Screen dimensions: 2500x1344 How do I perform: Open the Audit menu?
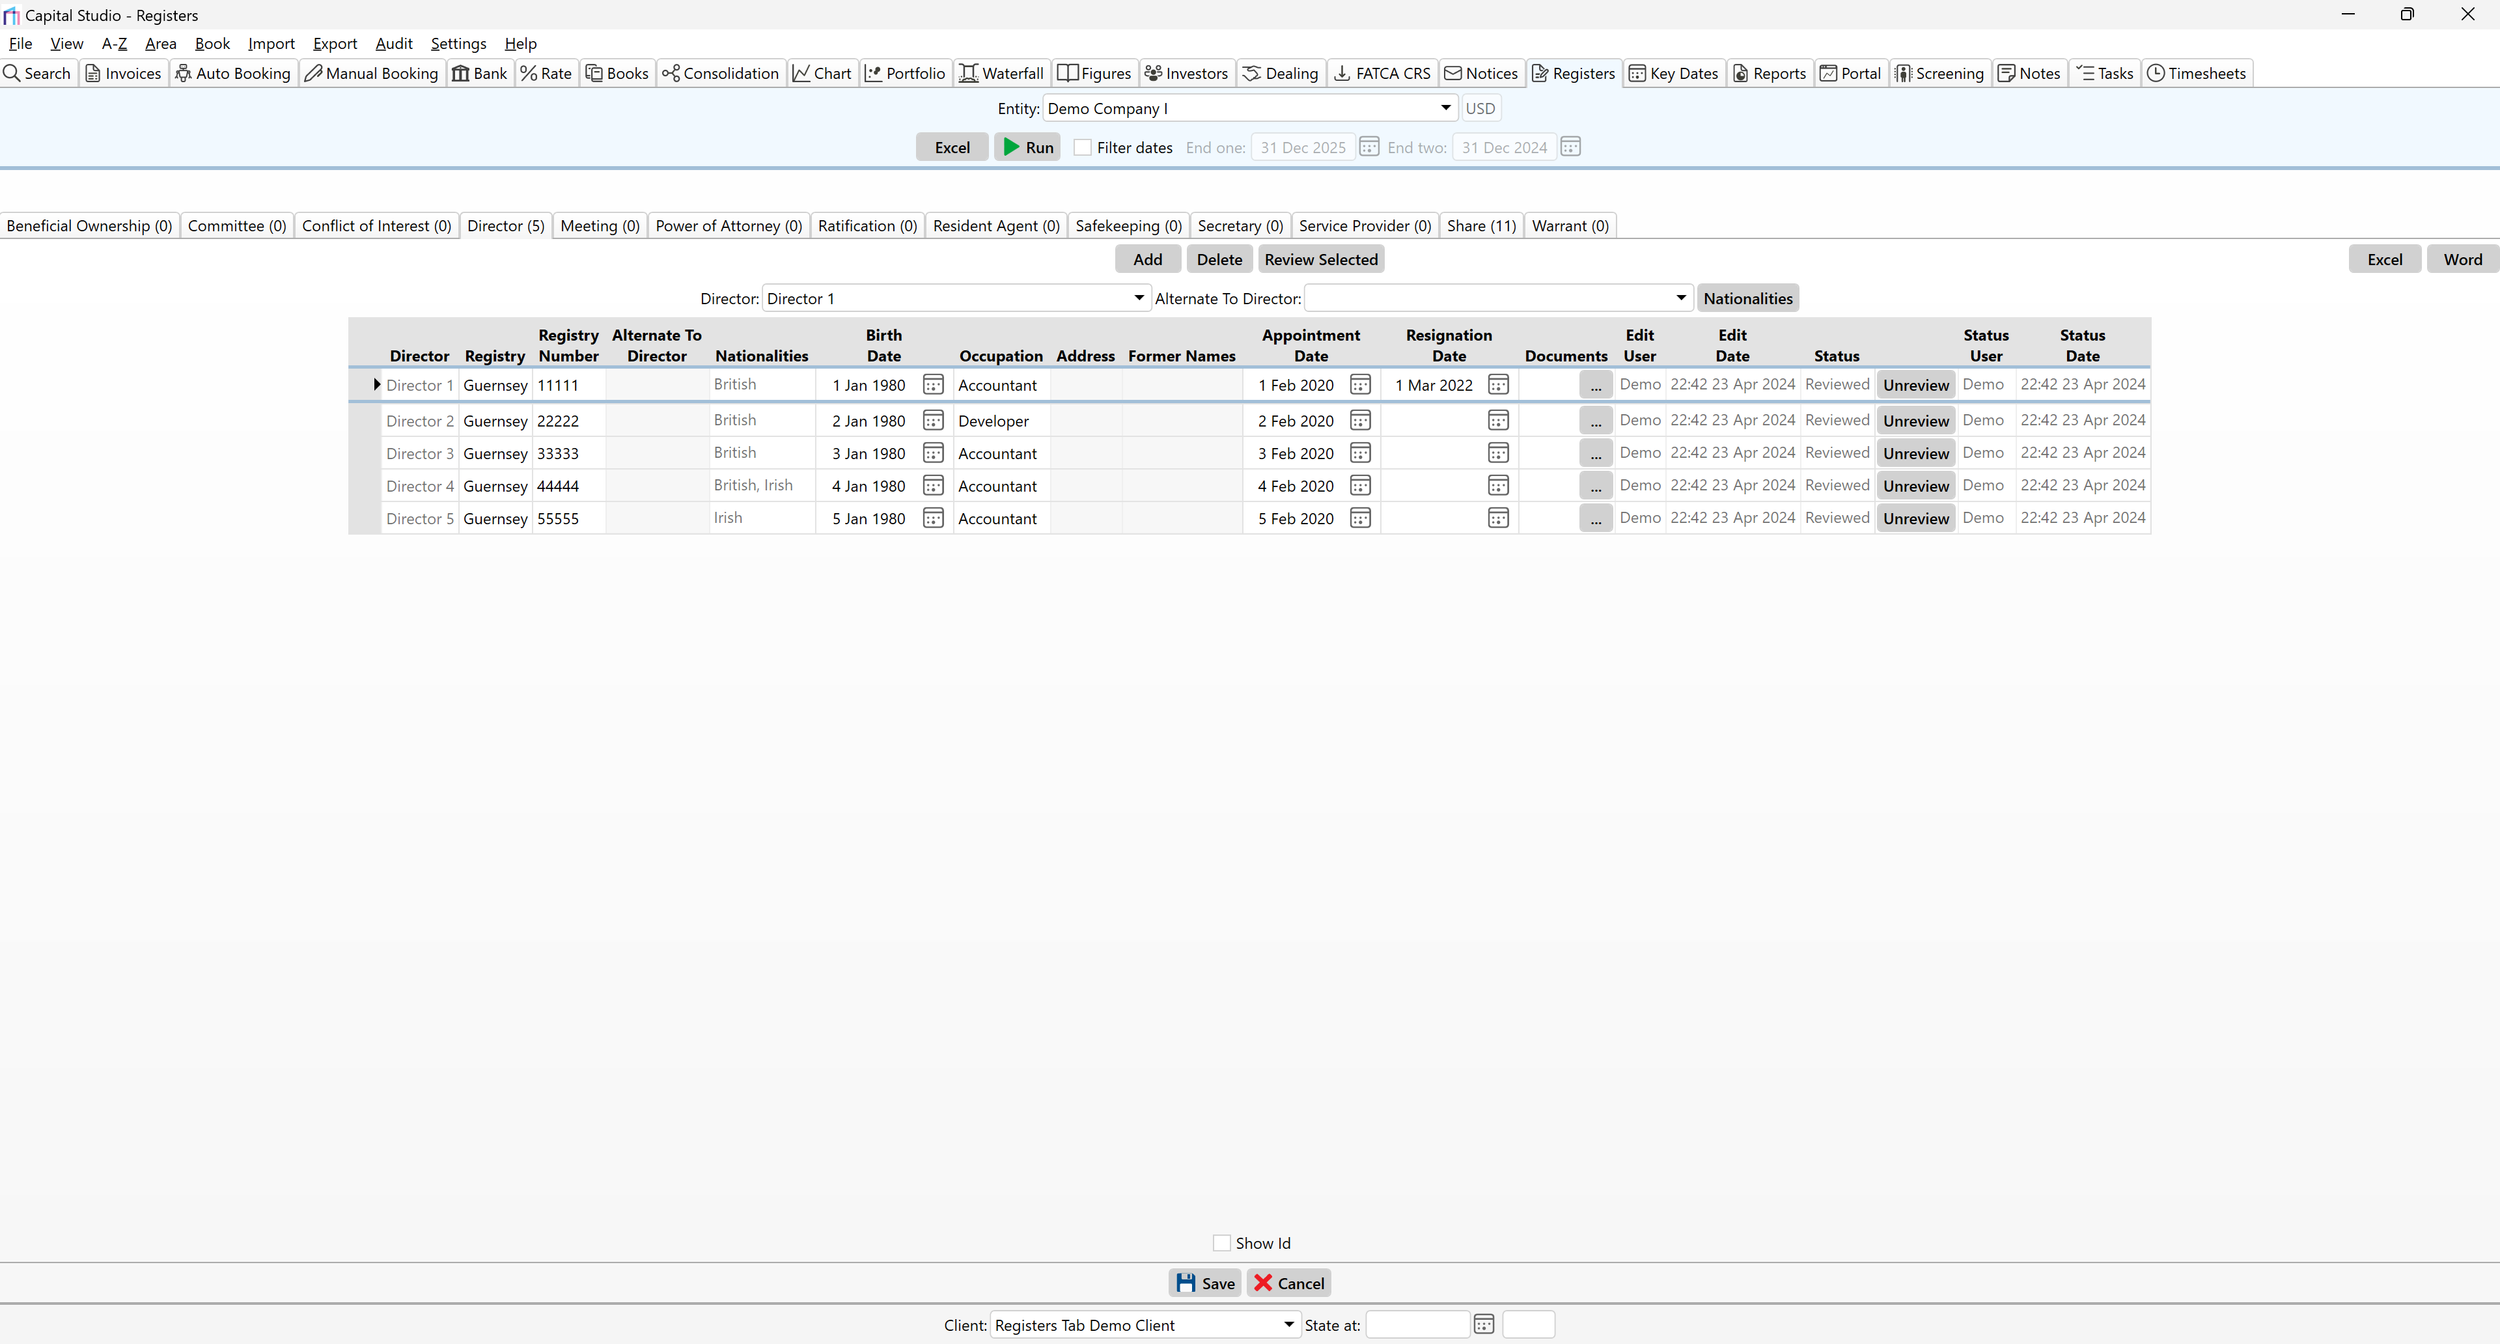[x=393, y=44]
